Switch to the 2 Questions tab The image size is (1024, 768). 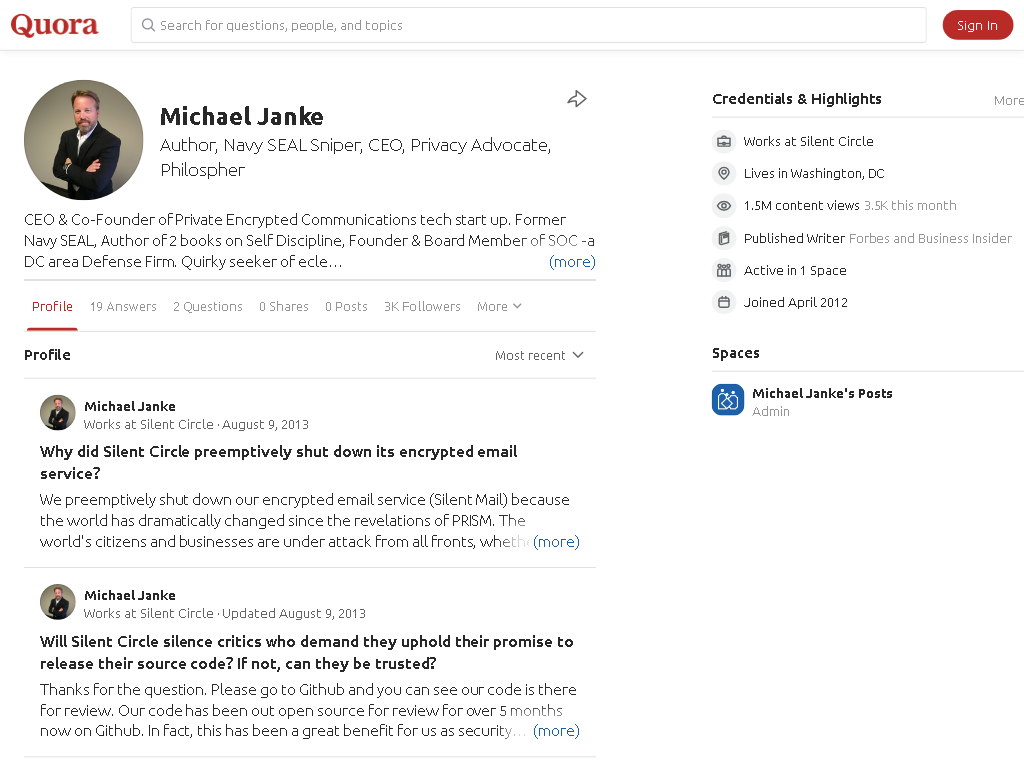(208, 306)
